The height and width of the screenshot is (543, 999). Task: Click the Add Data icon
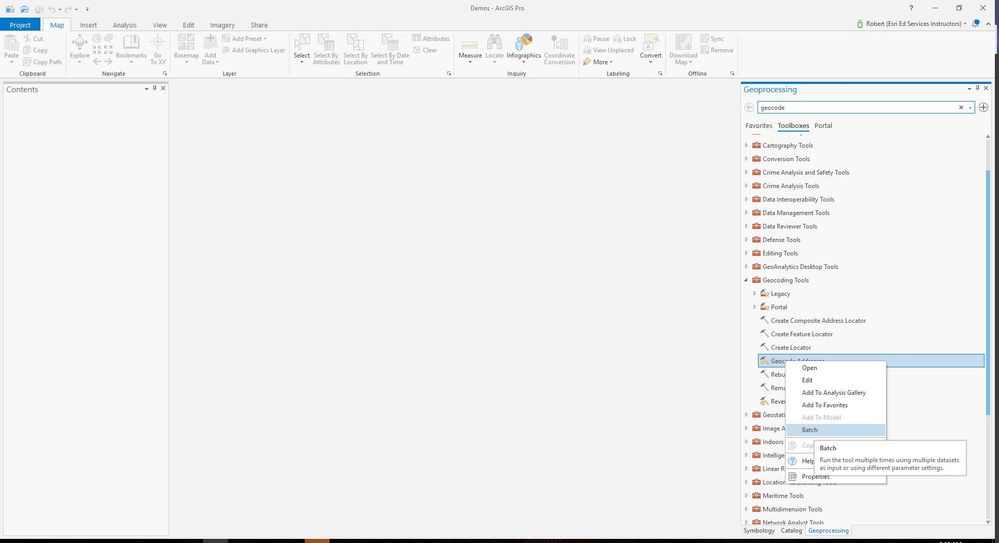[210, 42]
